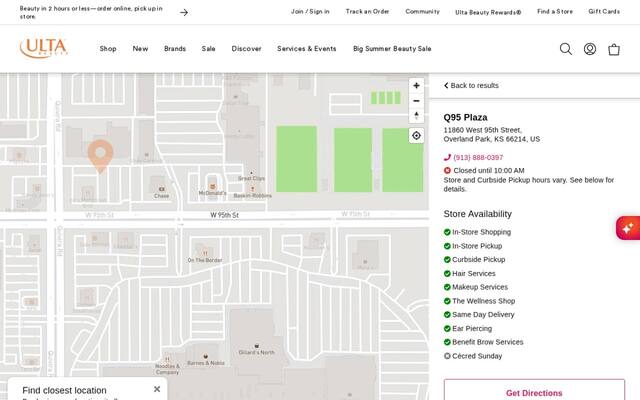
Task: Open the New menu
Action: [x=140, y=49]
